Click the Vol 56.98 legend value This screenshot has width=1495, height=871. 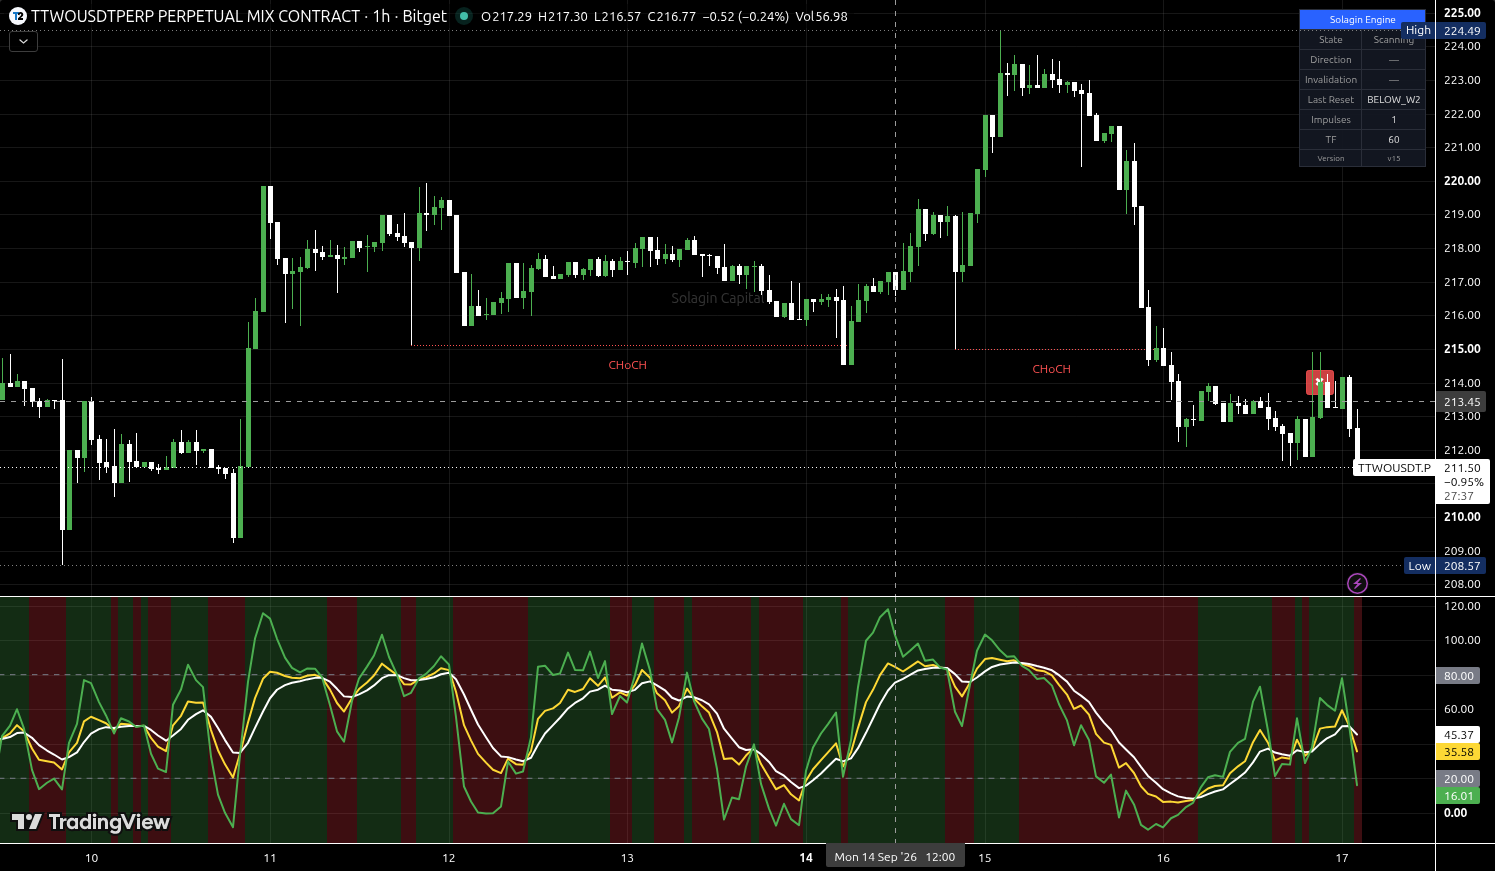point(822,17)
